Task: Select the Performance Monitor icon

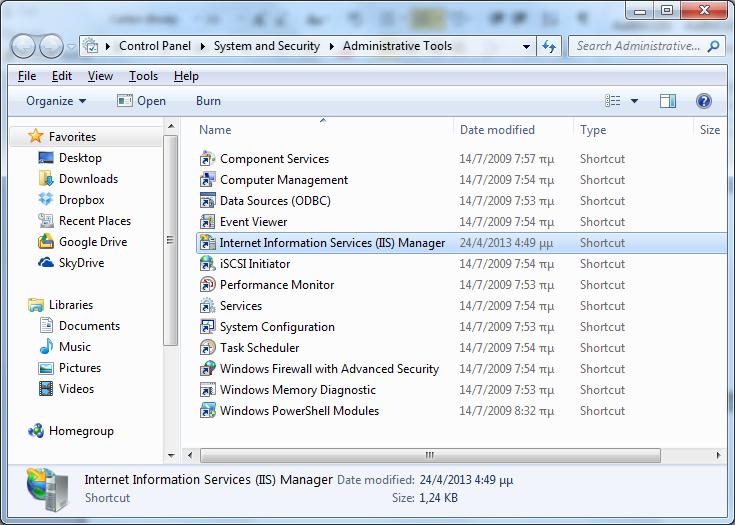Action: [207, 285]
